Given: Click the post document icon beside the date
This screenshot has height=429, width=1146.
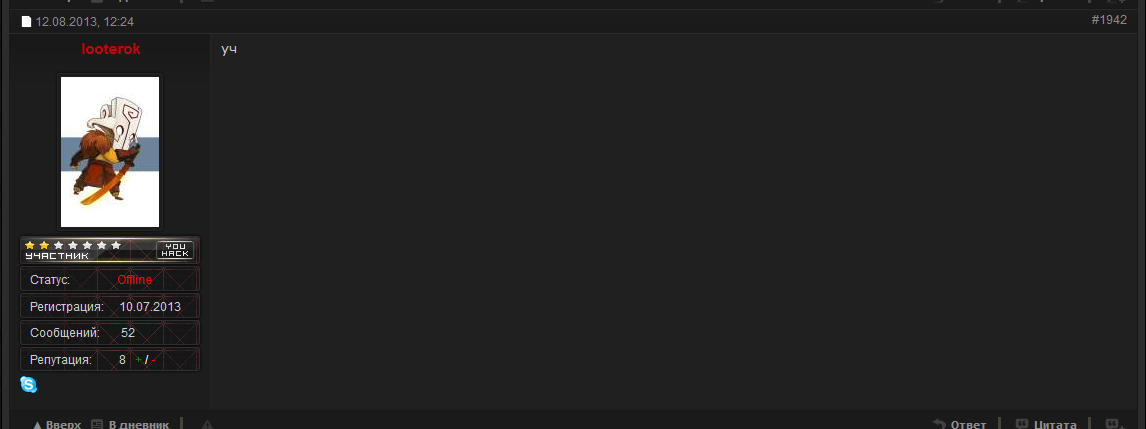Looking at the screenshot, I should tap(26, 22).
